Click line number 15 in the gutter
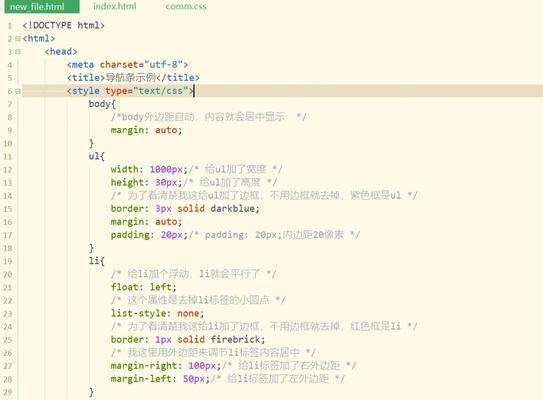This screenshot has height=400, width=543. pos(8,209)
